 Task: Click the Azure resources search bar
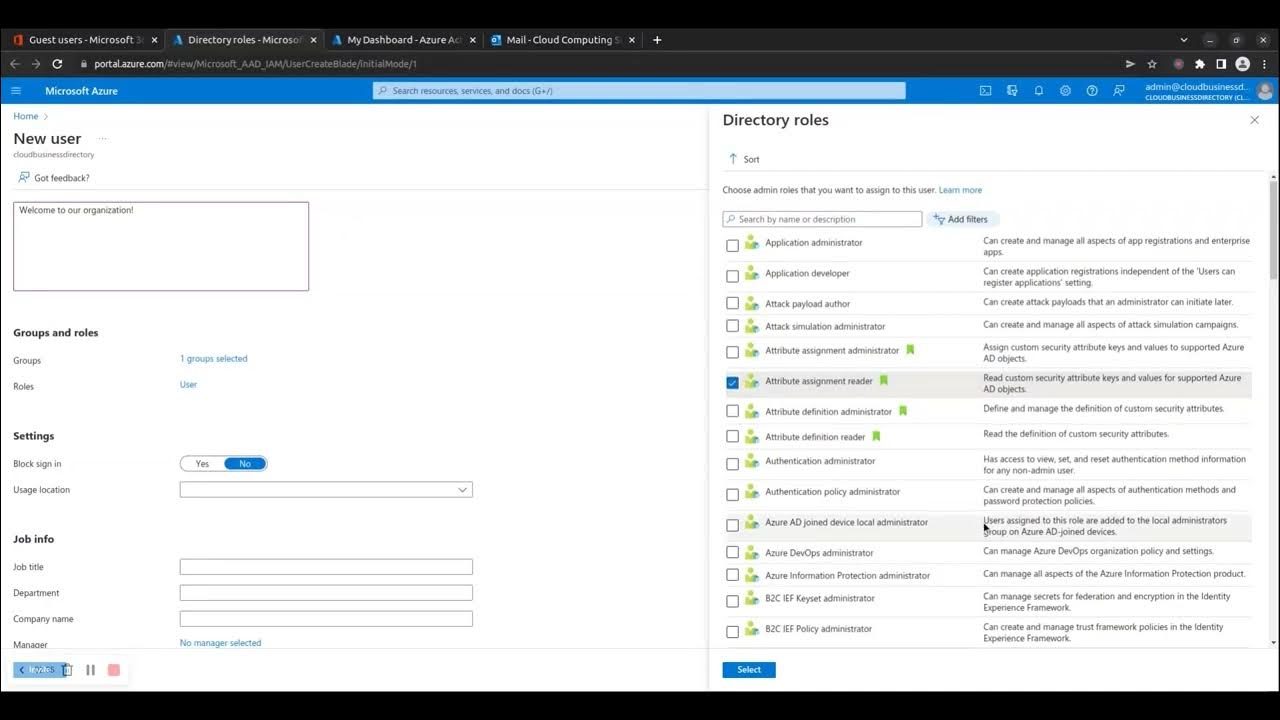tap(639, 91)
